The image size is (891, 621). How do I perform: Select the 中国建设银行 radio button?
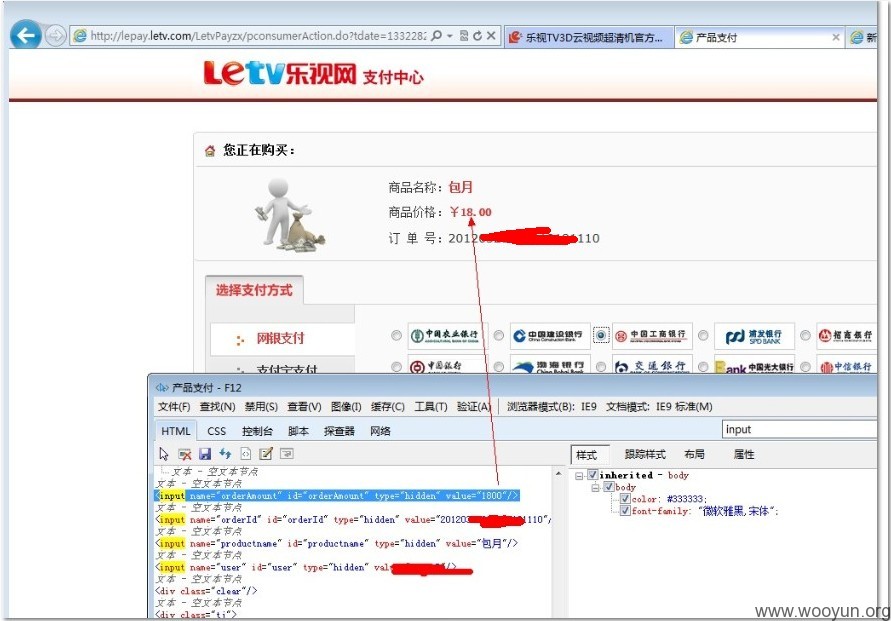coord(498,336)
